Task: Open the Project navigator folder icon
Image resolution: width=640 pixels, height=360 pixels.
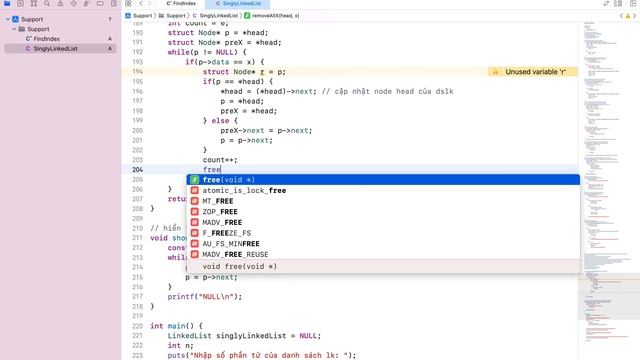Action: point(7,3)
